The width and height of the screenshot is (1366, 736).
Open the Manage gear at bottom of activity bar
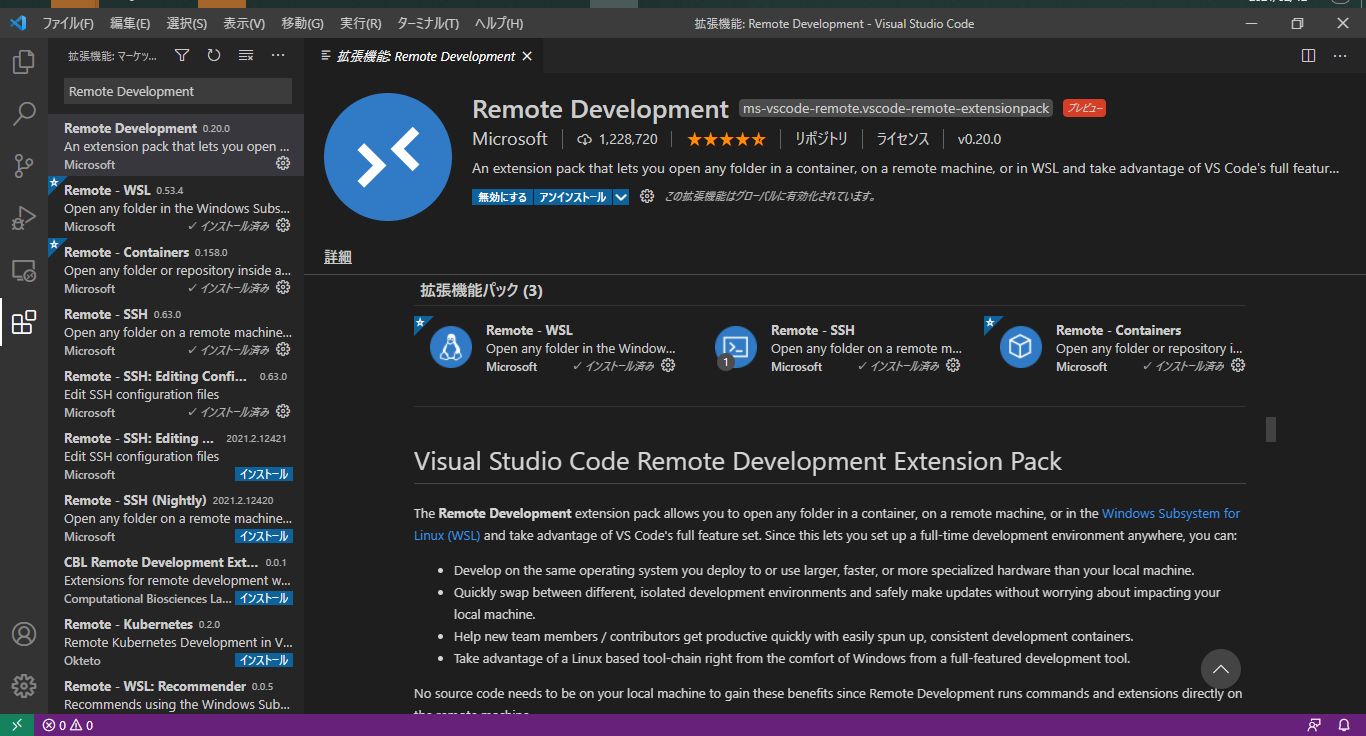(x=24, y=685)
